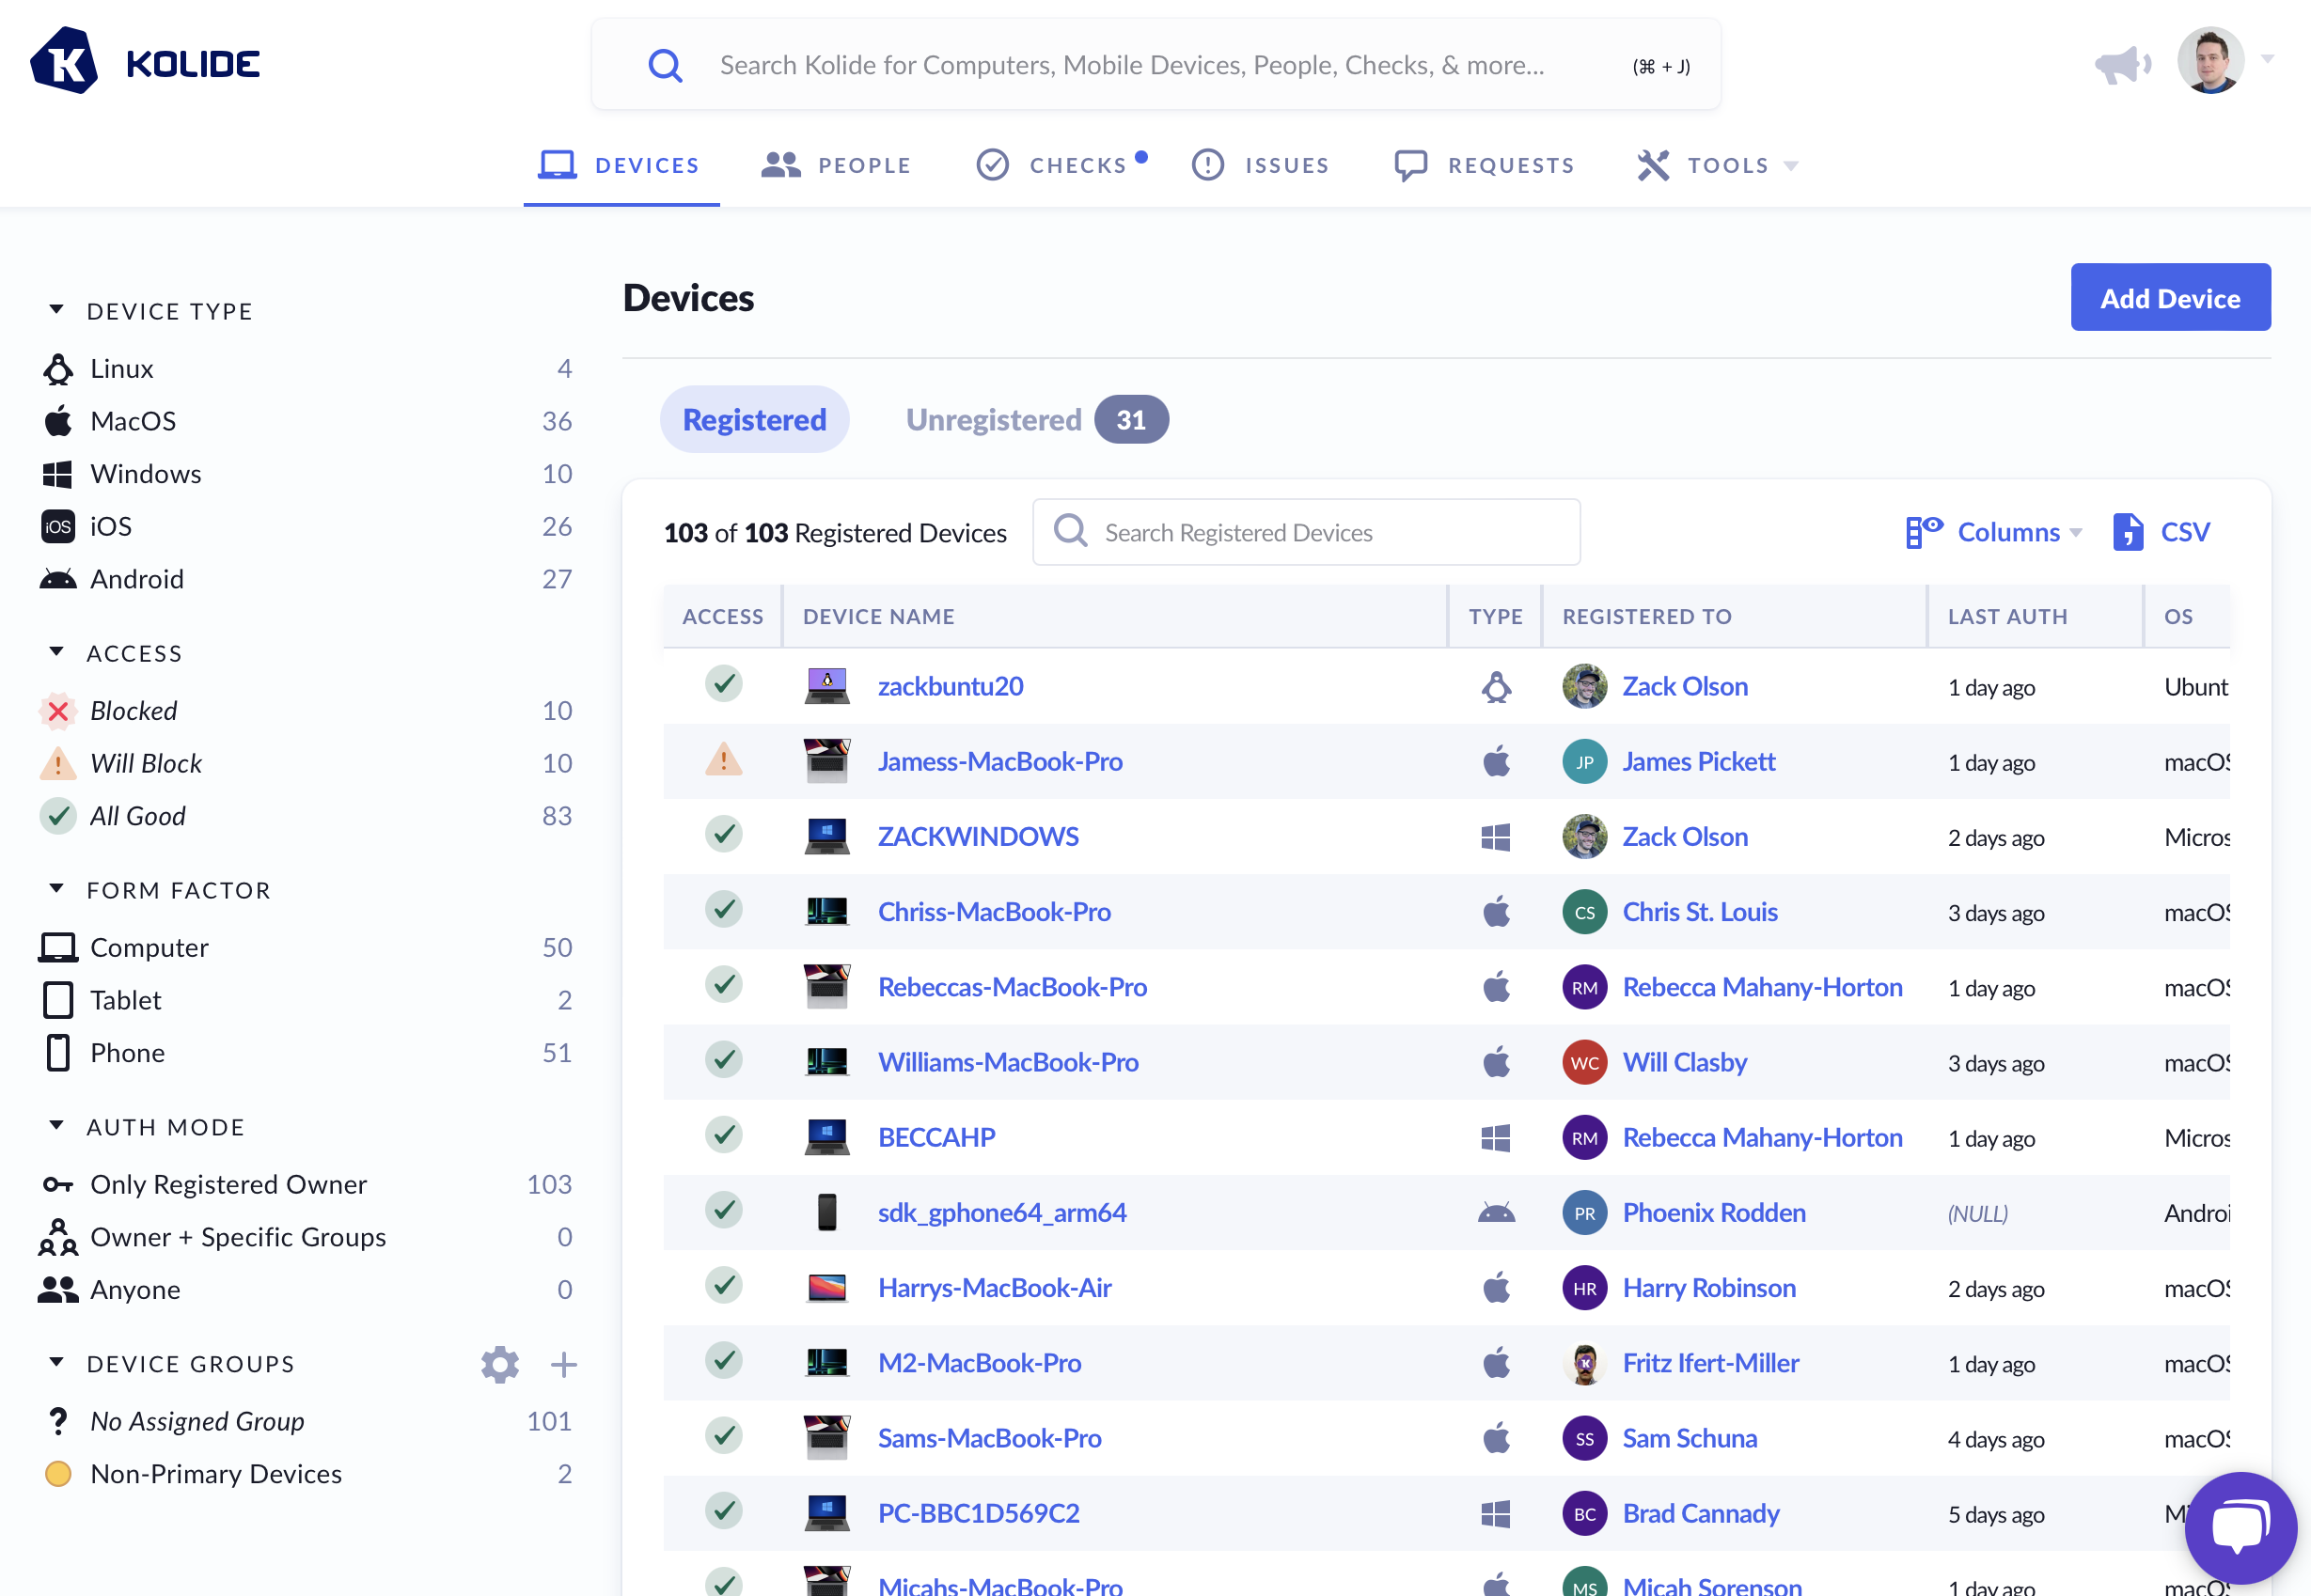The image size is (2311, 1596).
Task: Add a new device group with plus icon
Action: click(x=564, y=1364)
